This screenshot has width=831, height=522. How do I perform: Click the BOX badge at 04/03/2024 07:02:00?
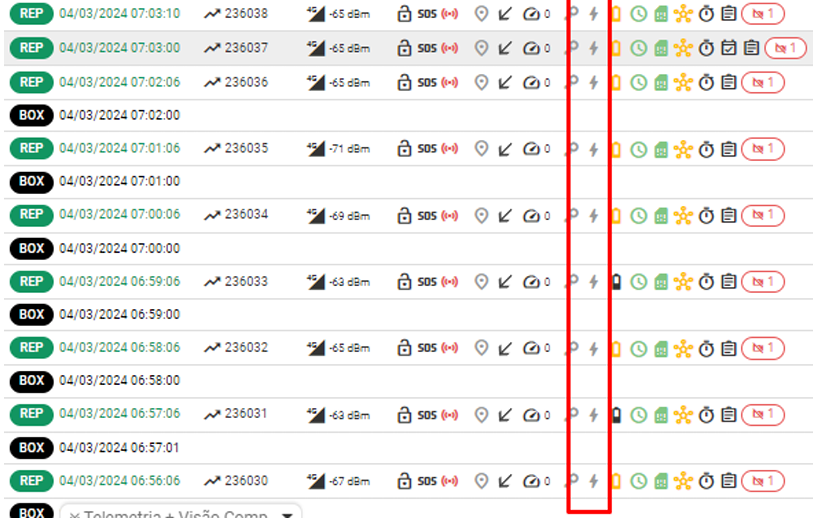tap(31, 116)
